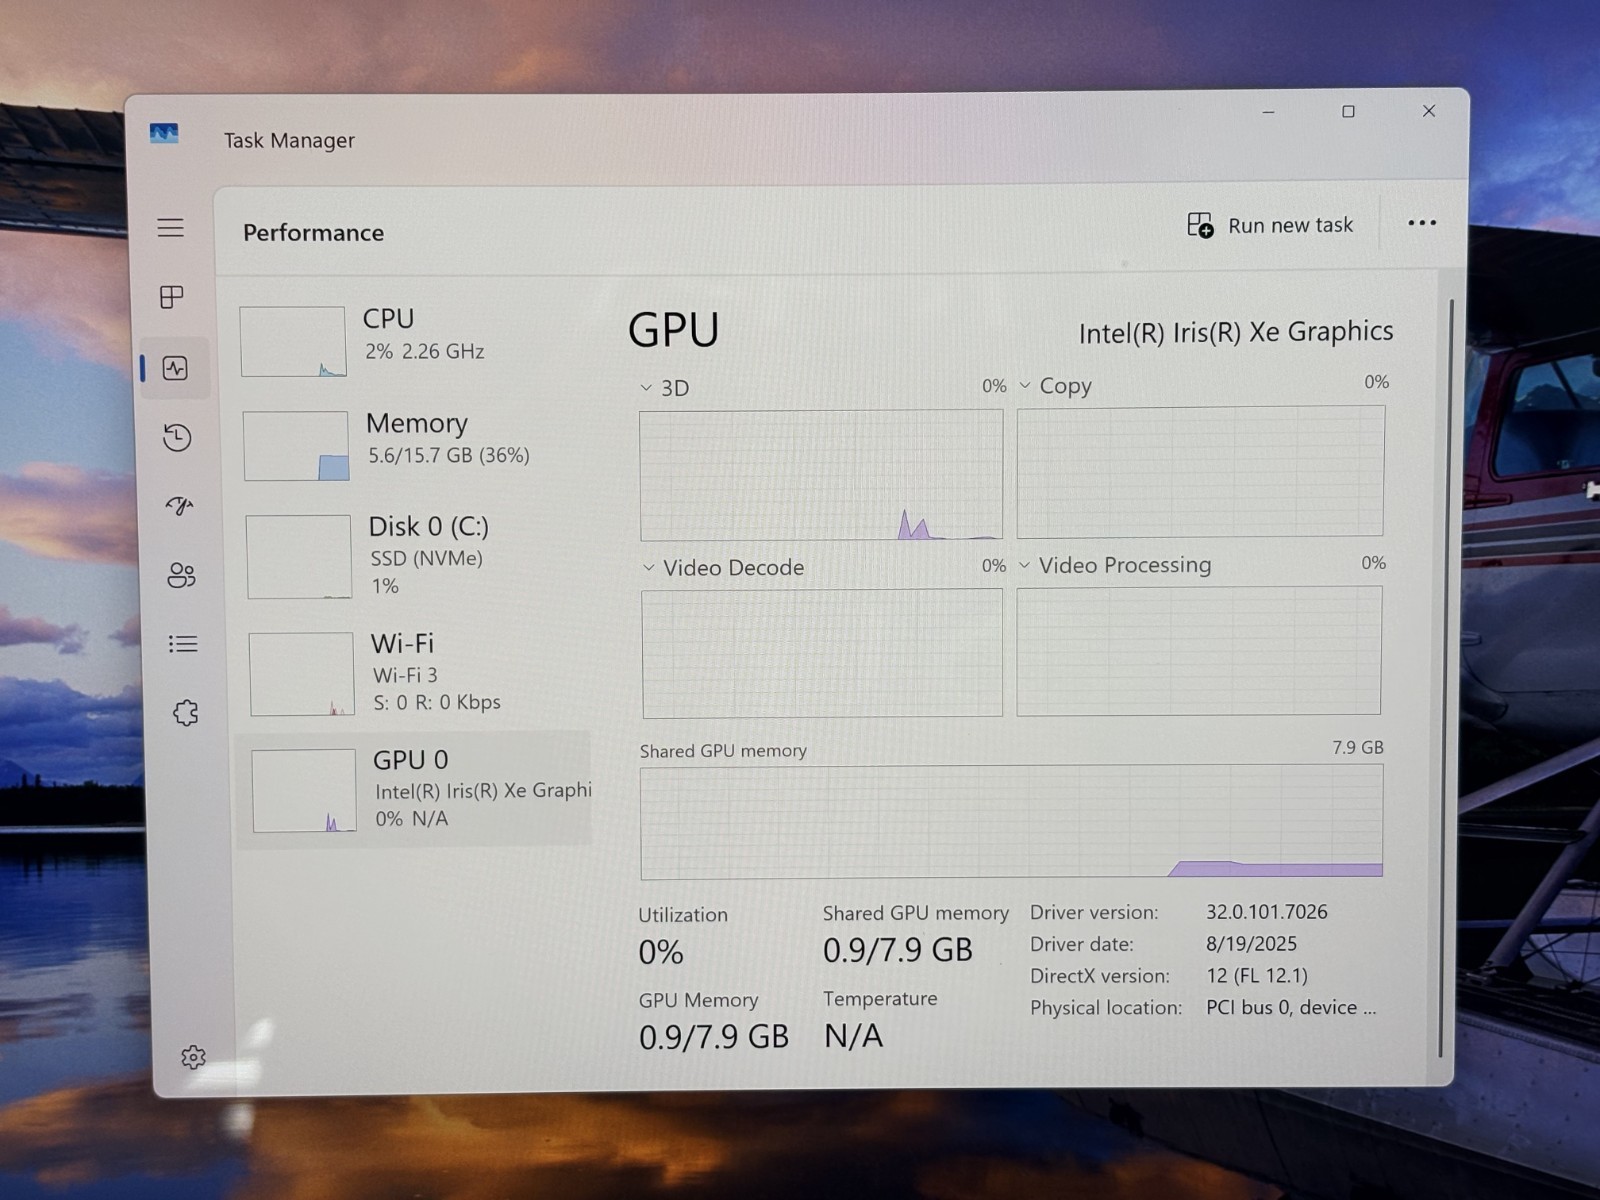Expand the Video Processing engine dropdown
The height and width of the screenshot is (1200, 1600).
(x=1025, y=566)
